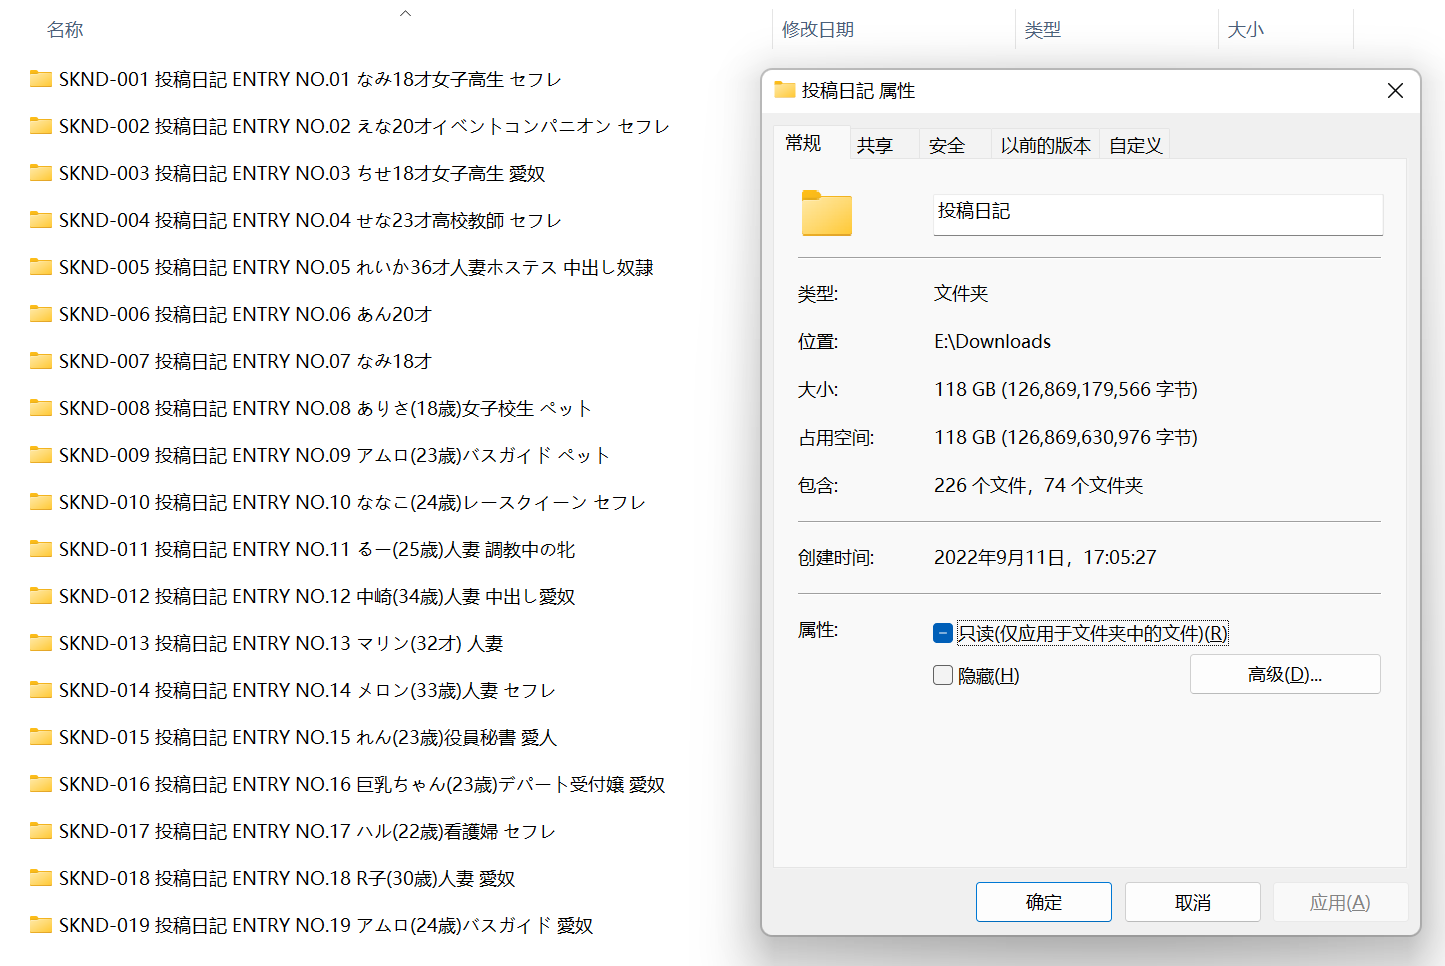1445x966 pixels.
Task: Switch to the 常规 tab
Action: coord(812,143)
